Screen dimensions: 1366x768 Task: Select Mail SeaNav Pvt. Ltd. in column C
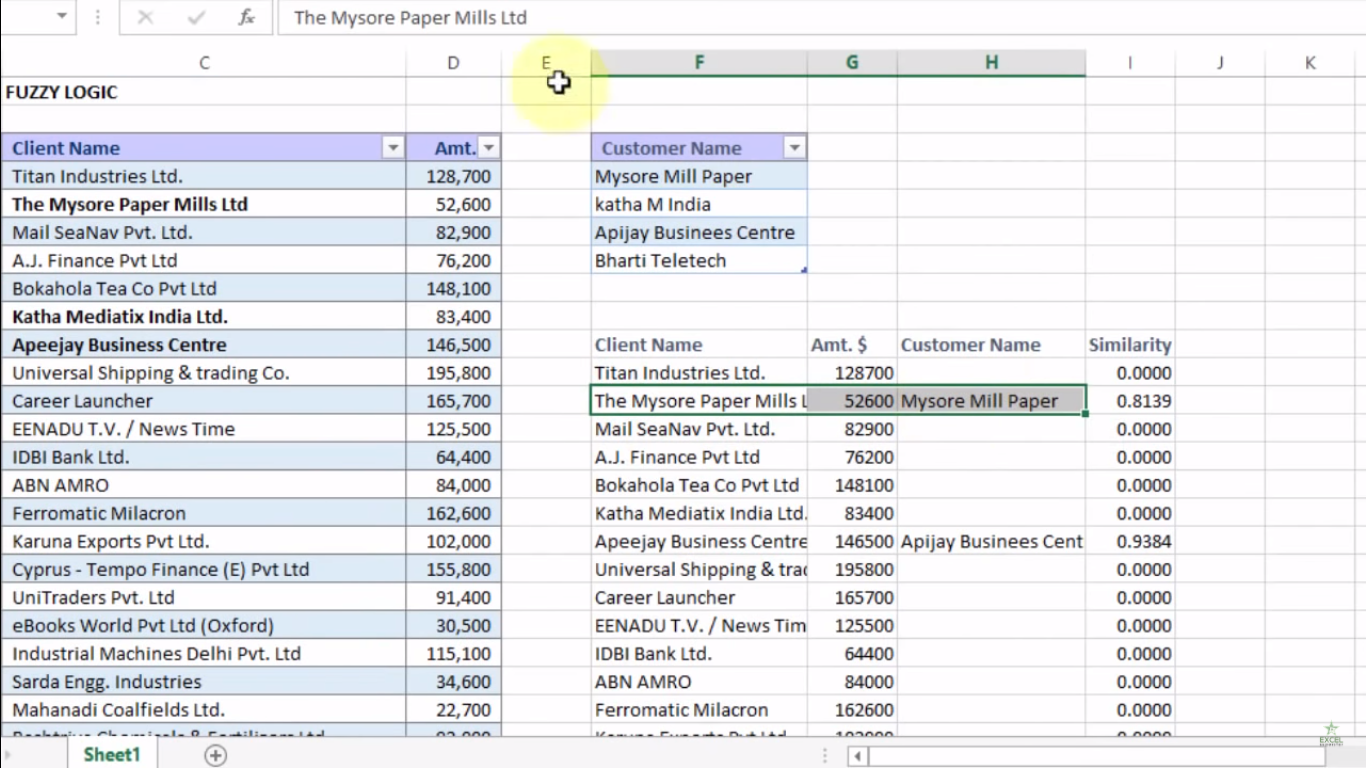[x=204, y=232]
